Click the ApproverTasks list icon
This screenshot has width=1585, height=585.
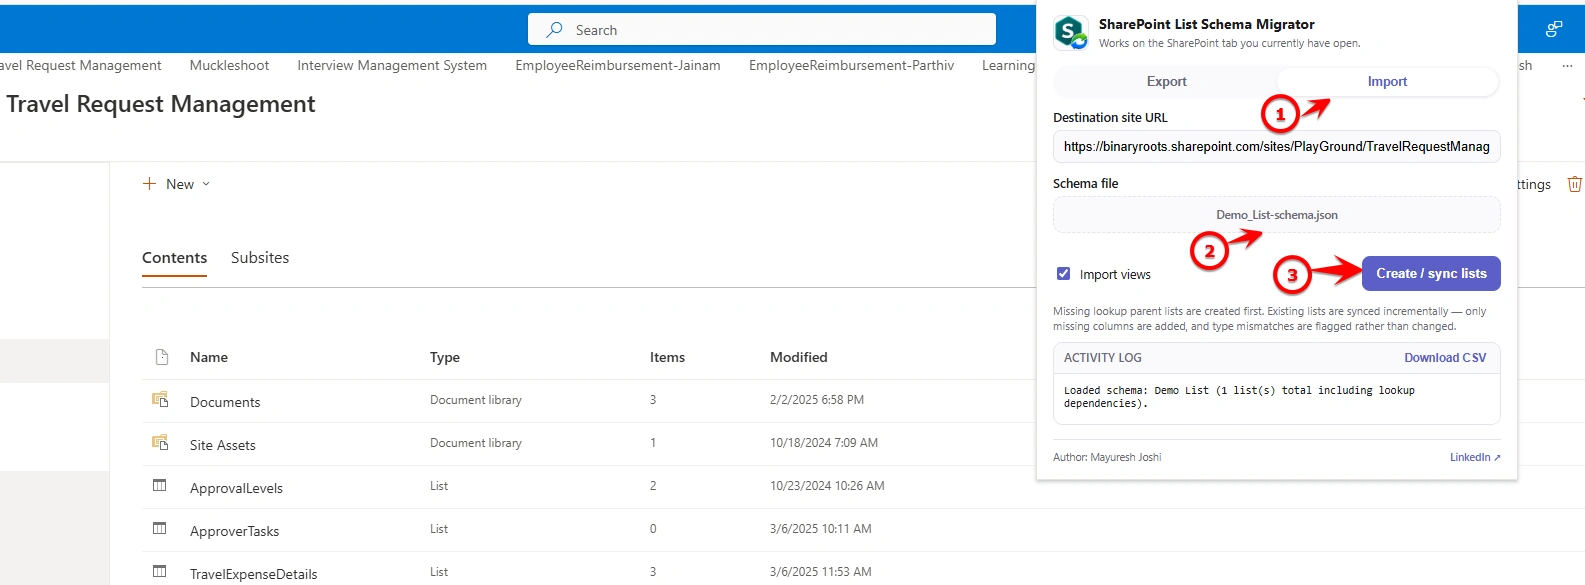click(x=160, y=528)
